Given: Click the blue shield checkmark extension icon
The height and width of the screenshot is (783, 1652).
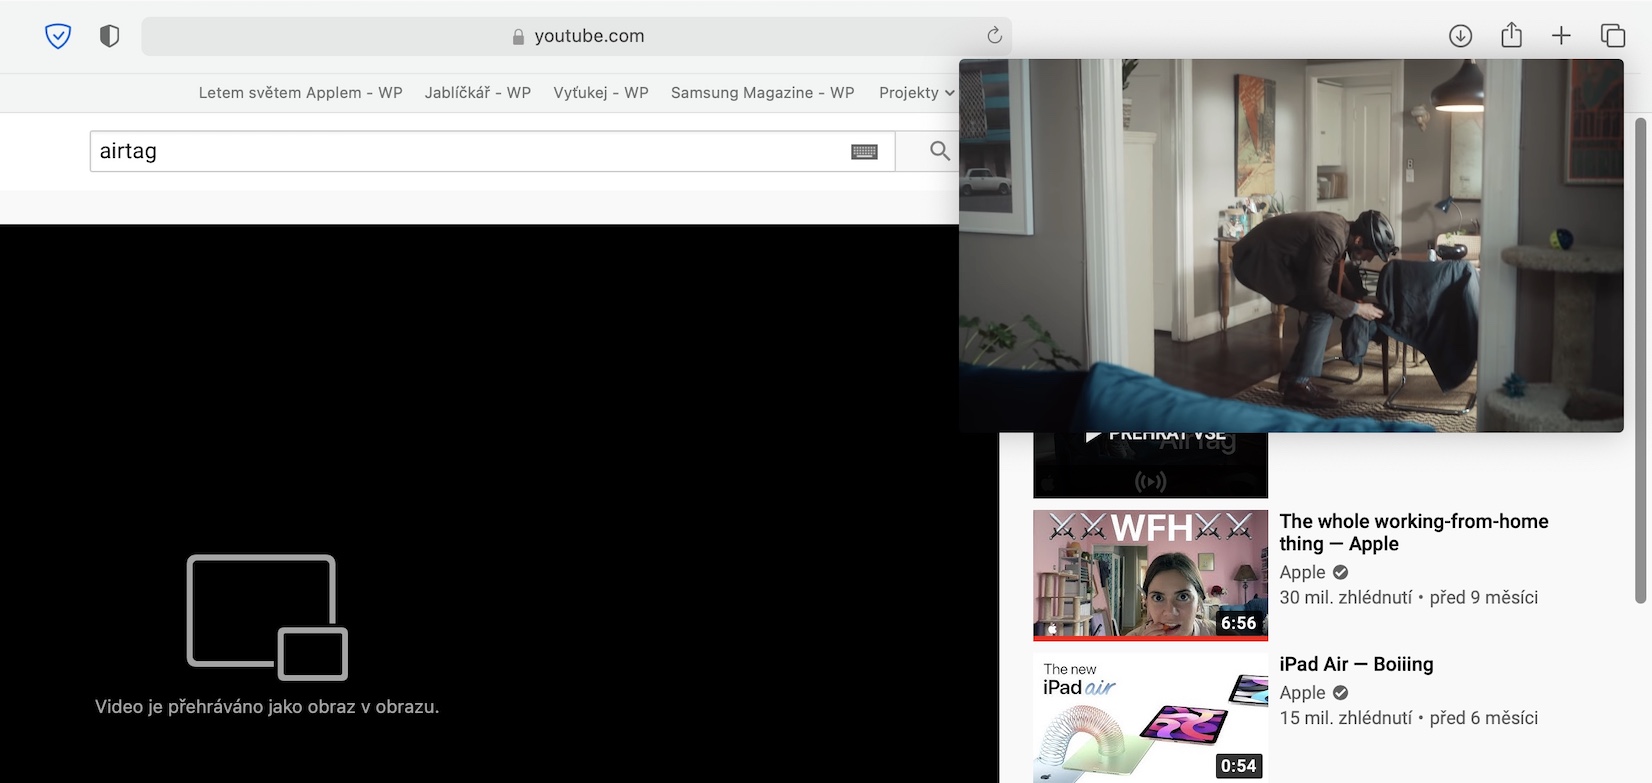Looking at the screenshot, I should (x=58, y=36).
